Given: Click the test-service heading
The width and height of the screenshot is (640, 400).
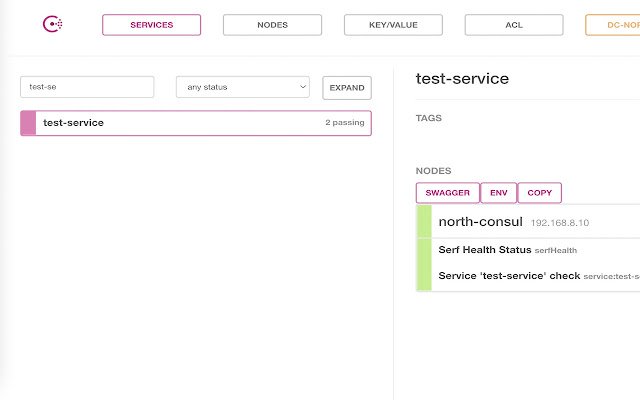Looking at the screenshot, I should (462, 79).
